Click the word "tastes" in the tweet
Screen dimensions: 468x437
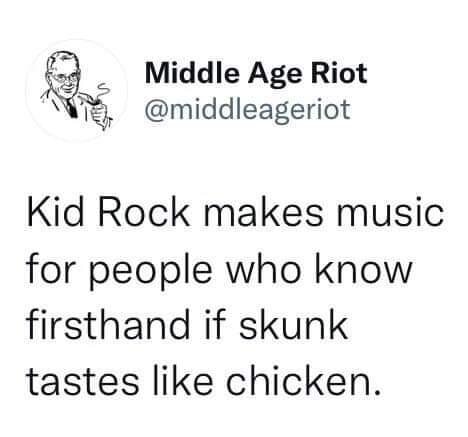point(83,382)
